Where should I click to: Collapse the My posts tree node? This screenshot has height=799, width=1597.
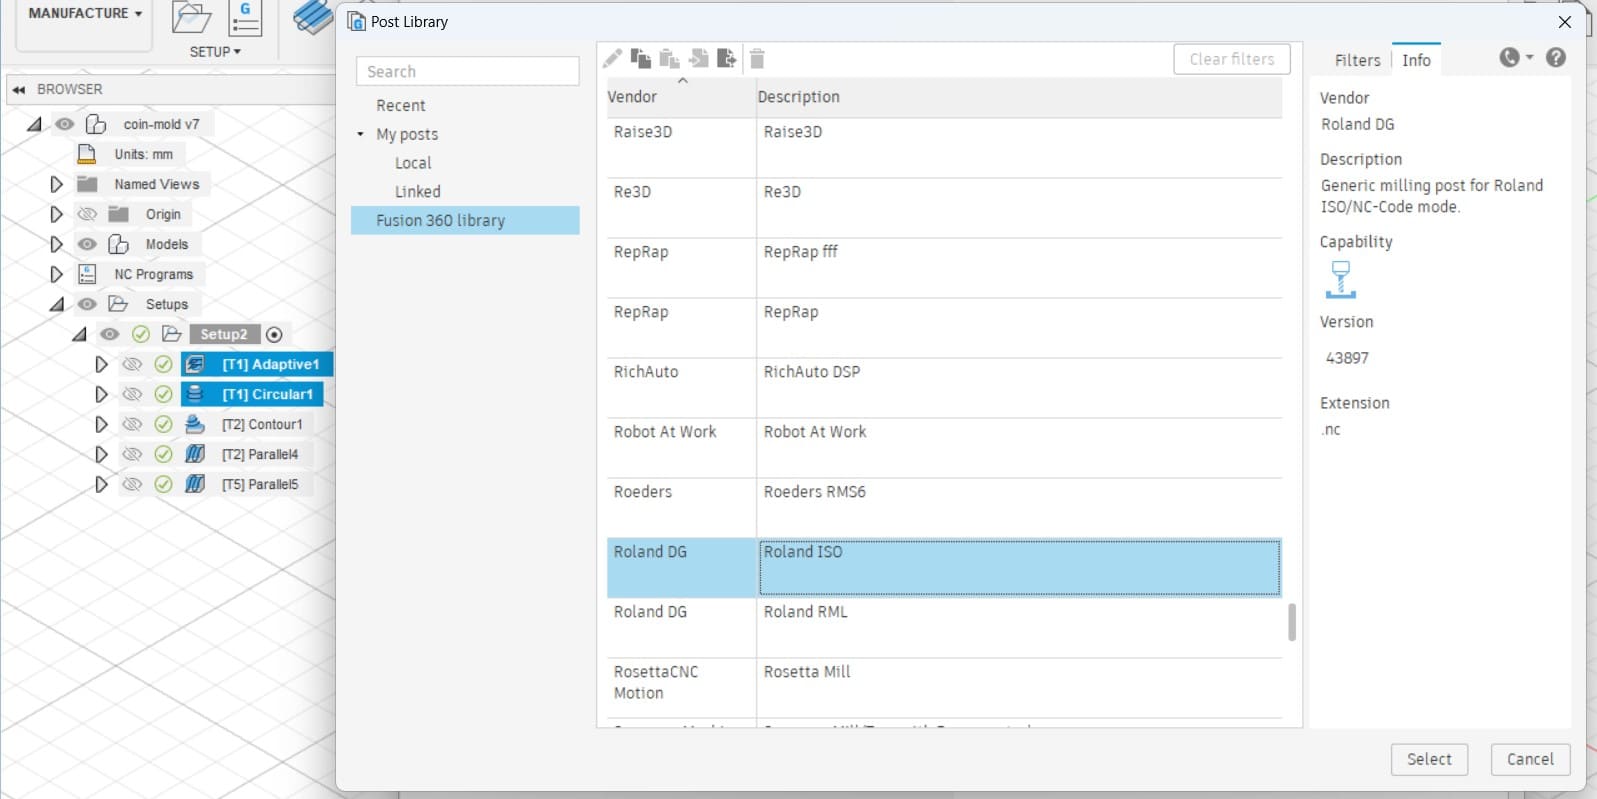click(361, 134)
